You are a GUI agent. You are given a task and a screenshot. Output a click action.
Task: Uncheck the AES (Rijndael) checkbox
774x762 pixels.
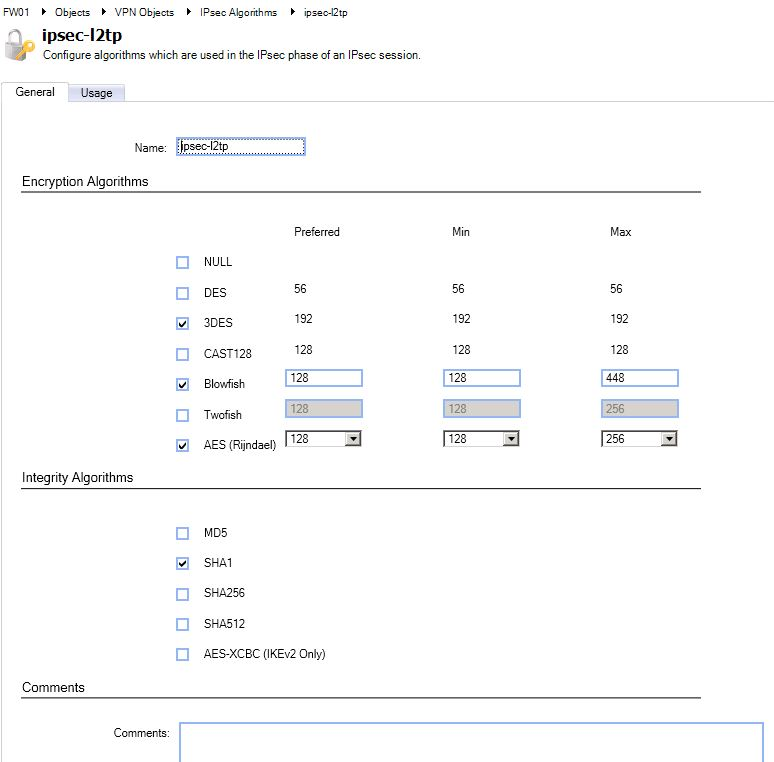(x=182, y=446)
